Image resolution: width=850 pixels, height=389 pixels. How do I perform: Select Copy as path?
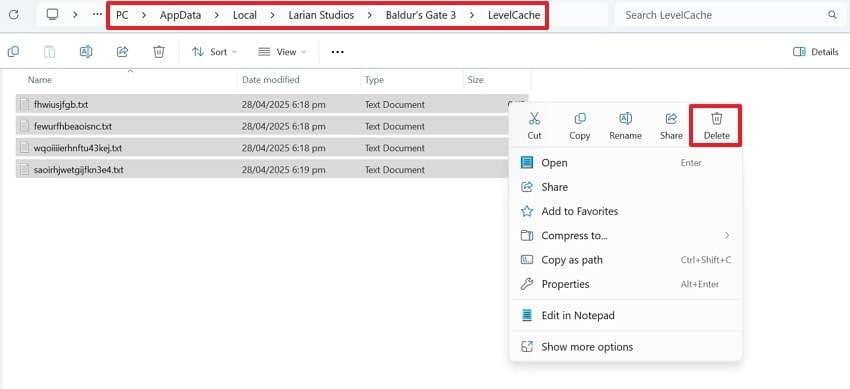pyautogui.click(x=625, y=260)
